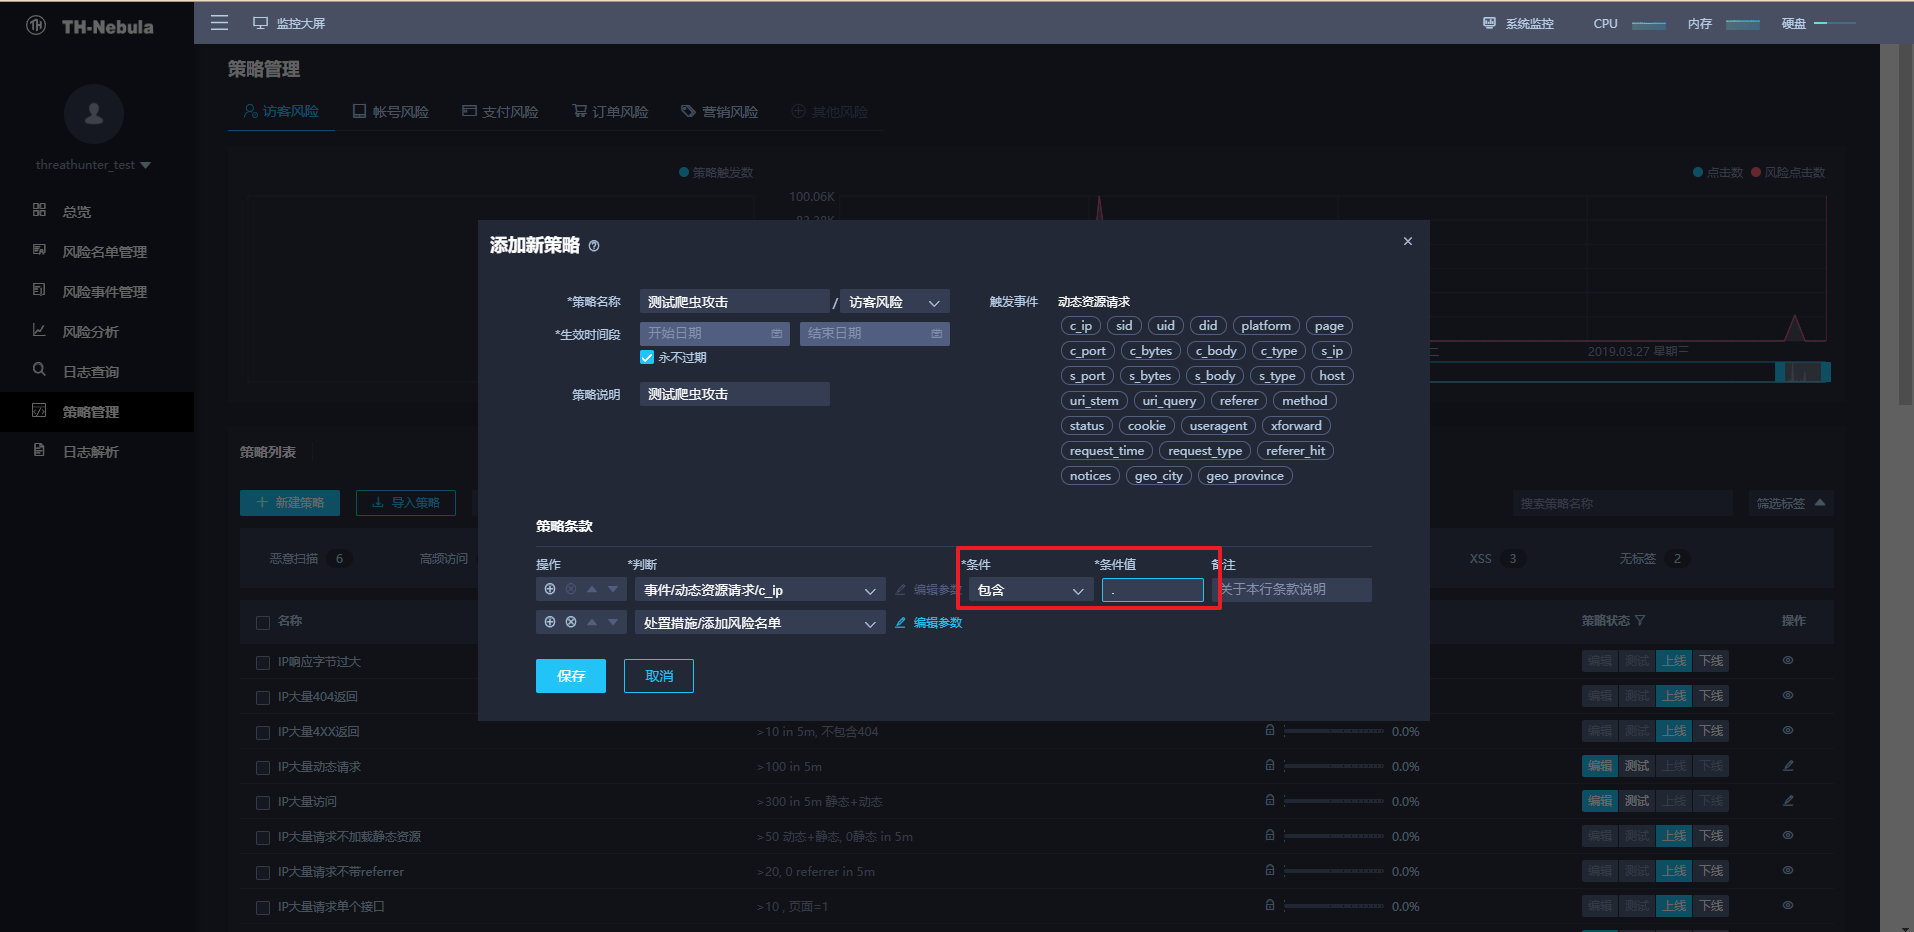Select the useragent field tag

click(x=1218, y=426)
